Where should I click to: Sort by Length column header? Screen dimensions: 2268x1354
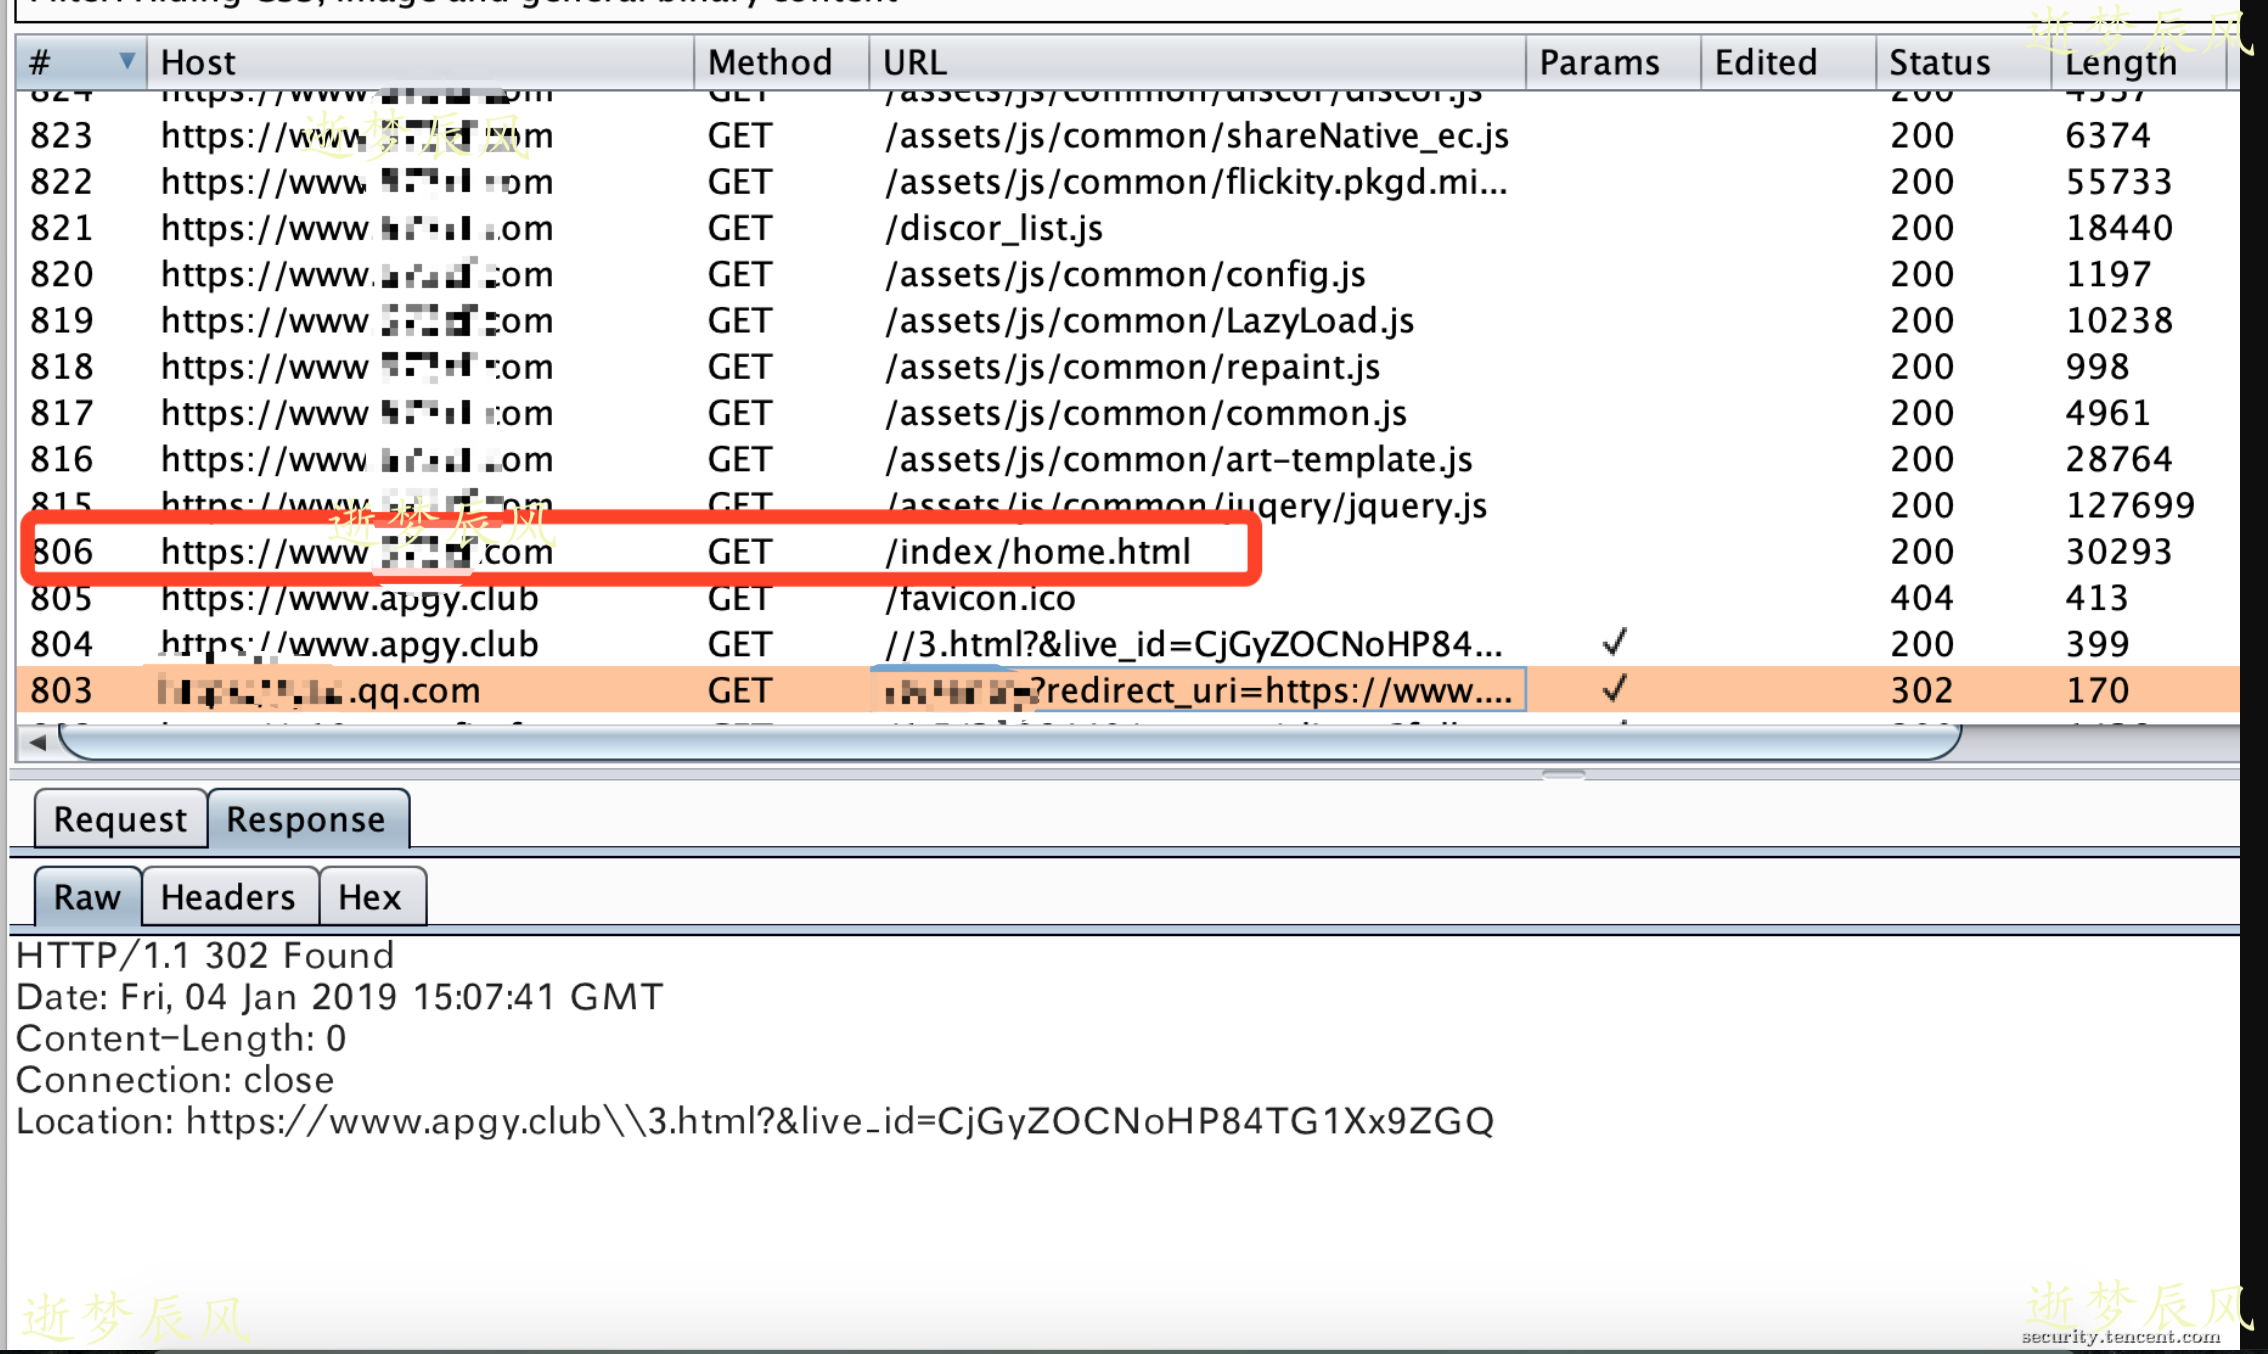coord(2120,62)
